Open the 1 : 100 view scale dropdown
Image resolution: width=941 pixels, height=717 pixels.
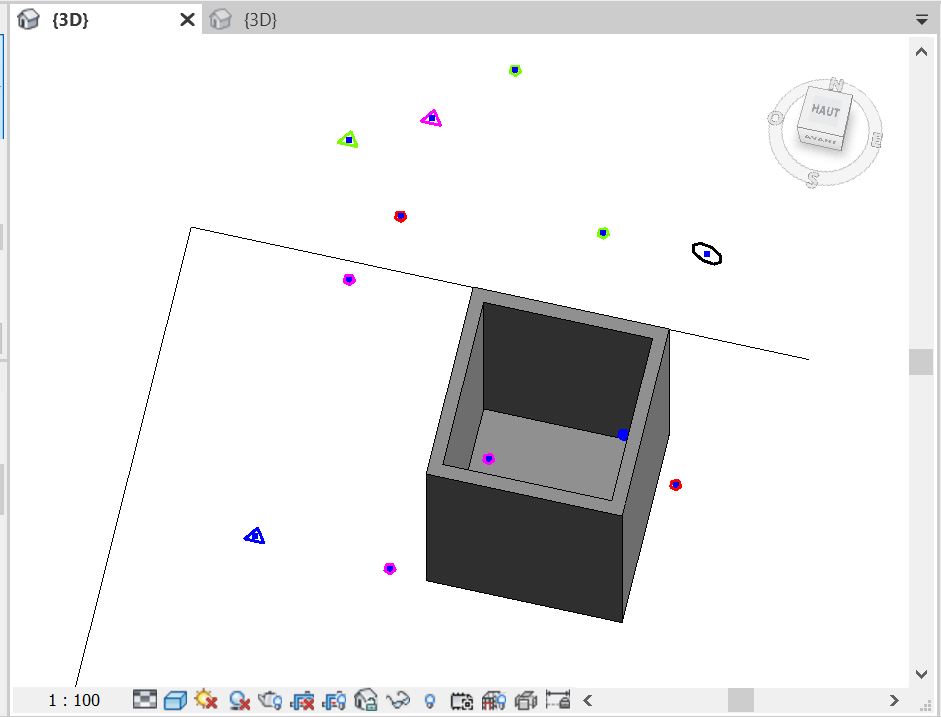[74, 700]
